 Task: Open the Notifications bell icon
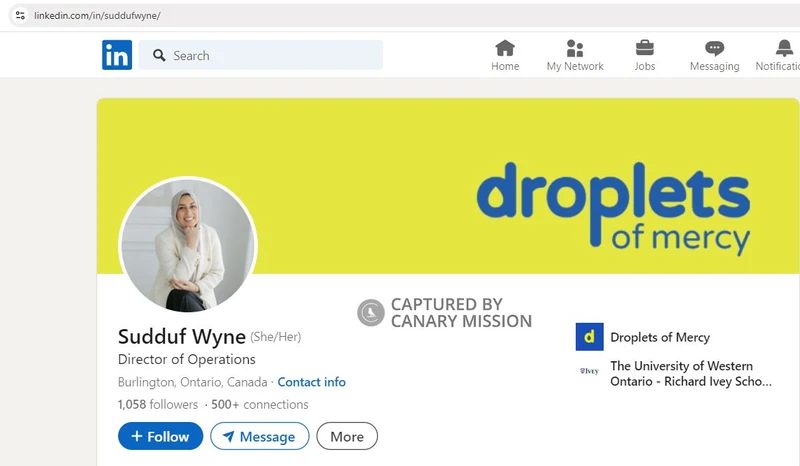[784, 48]
